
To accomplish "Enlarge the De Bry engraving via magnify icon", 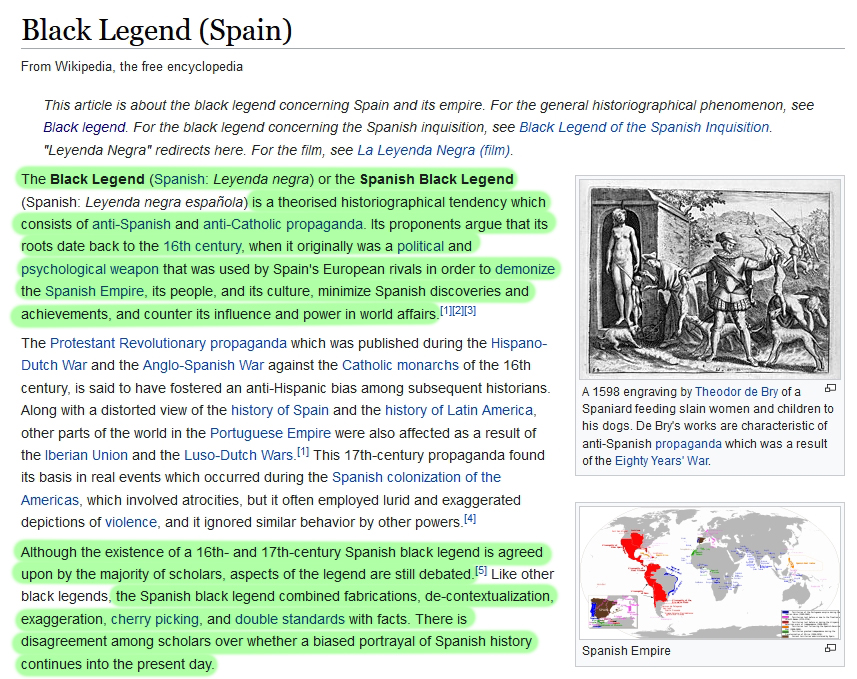I will tap(830, 388).
